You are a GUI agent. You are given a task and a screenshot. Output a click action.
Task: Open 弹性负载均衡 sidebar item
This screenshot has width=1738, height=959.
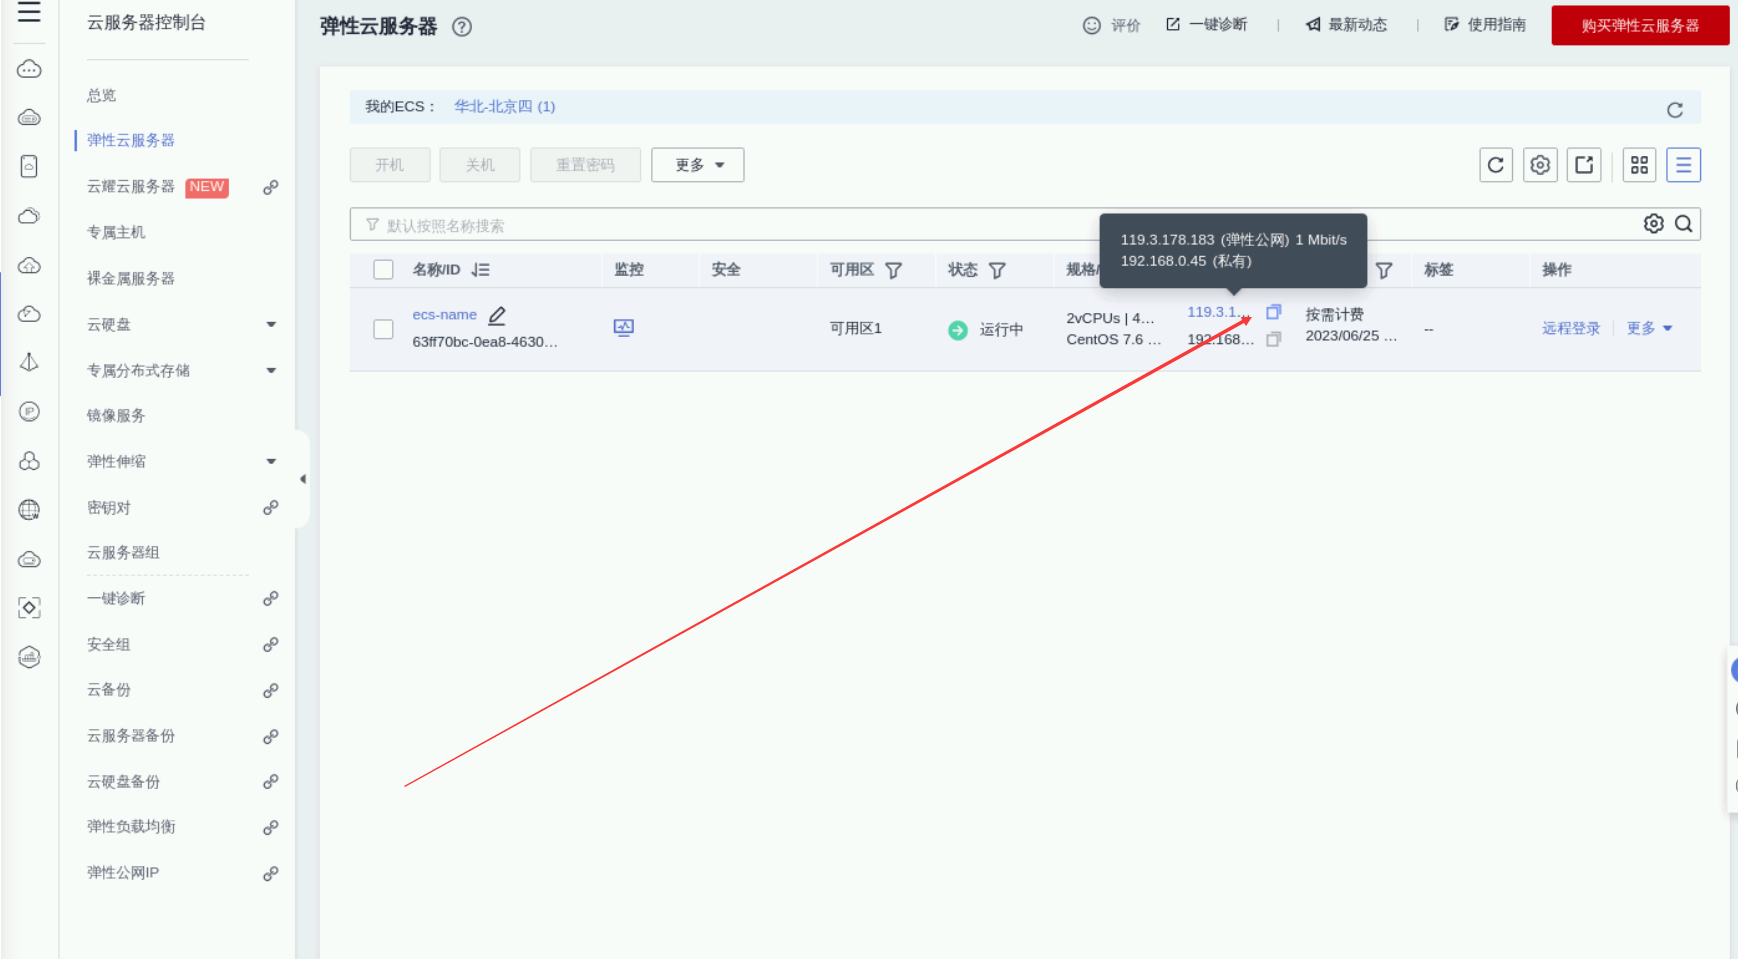click(x=131, y=827)
